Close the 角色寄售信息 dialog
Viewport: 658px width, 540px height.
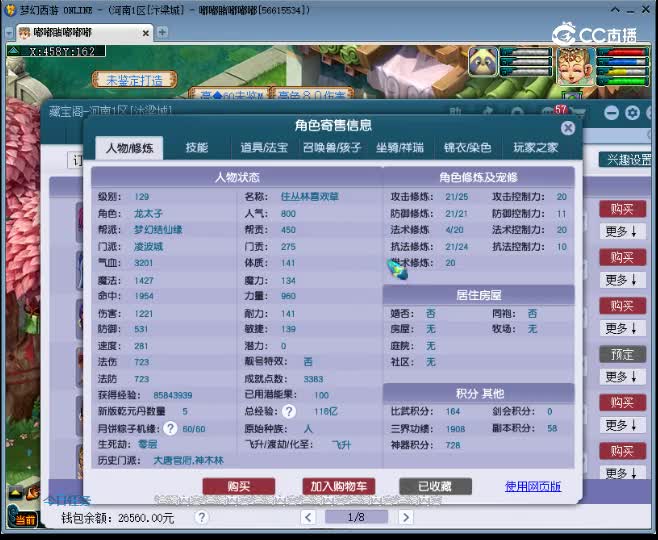[568, 128]
